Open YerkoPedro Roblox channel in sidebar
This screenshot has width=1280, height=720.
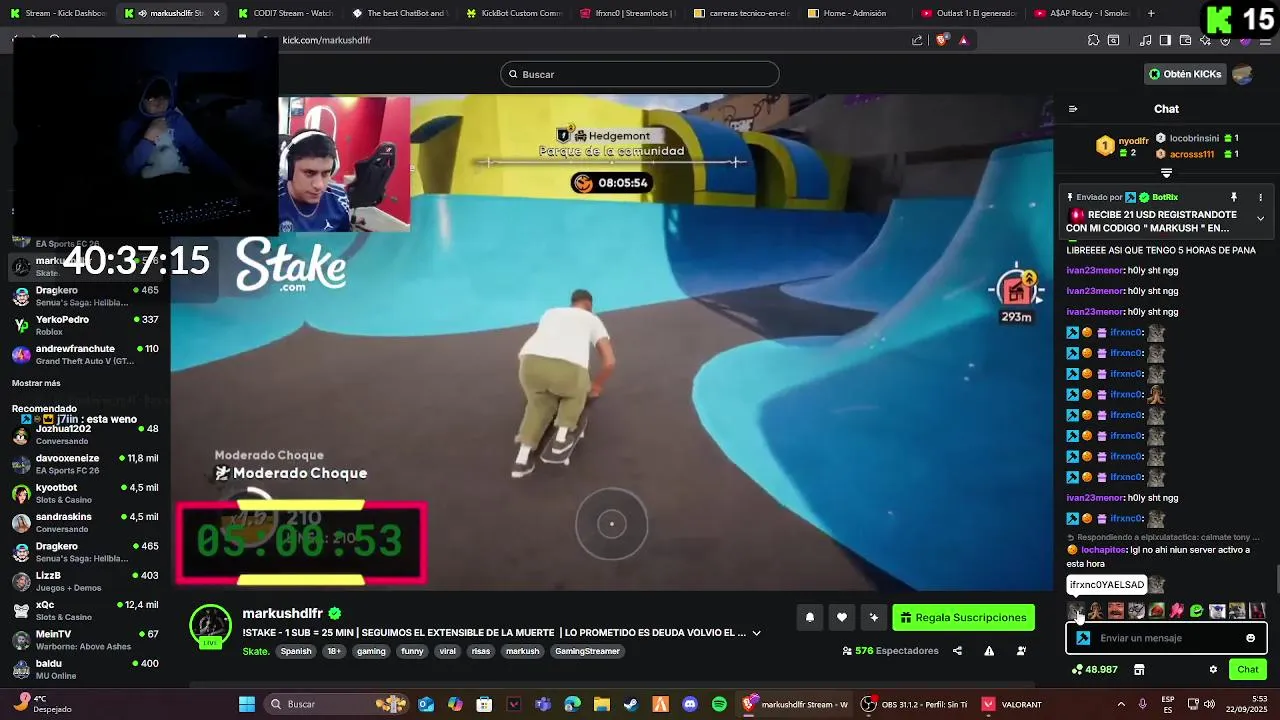coord(85,325)
